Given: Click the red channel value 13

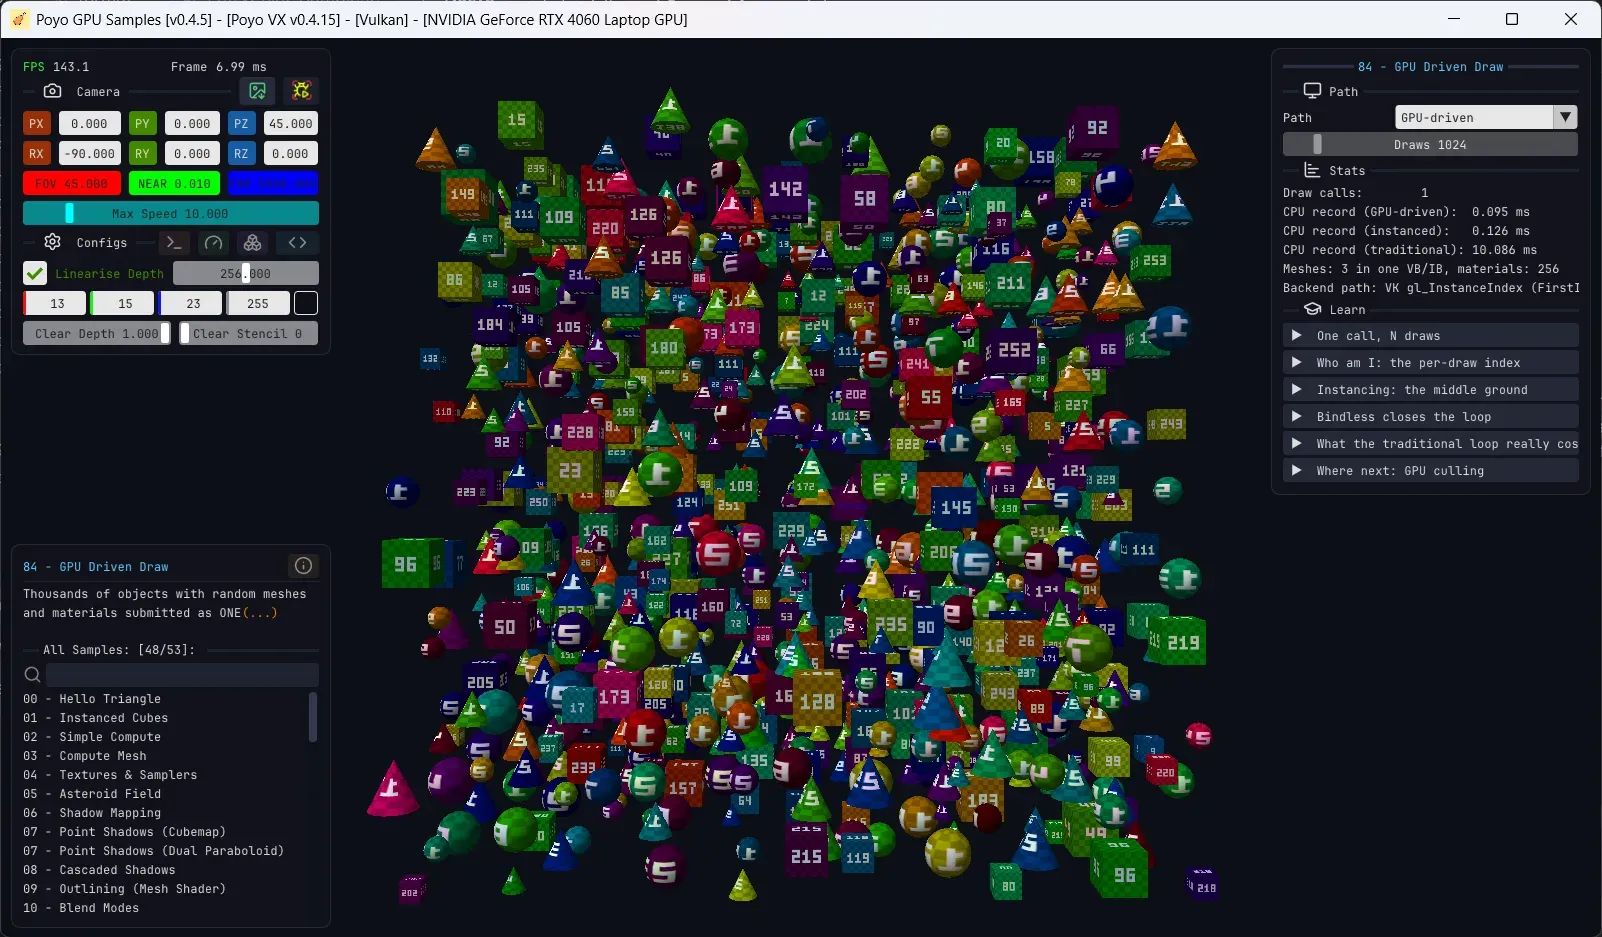Looking at the screenshot, I should (x=56, y=303).
